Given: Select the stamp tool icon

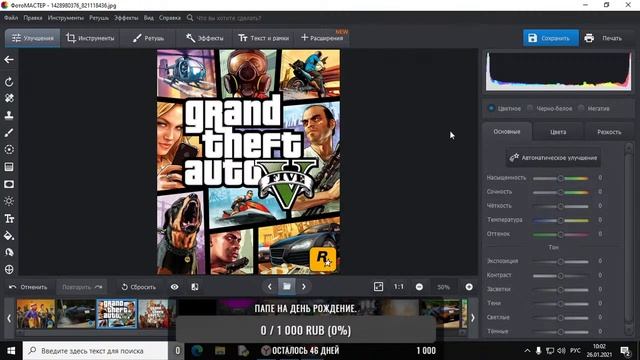Looking at the screenshot, I should (x=9, y=115).
